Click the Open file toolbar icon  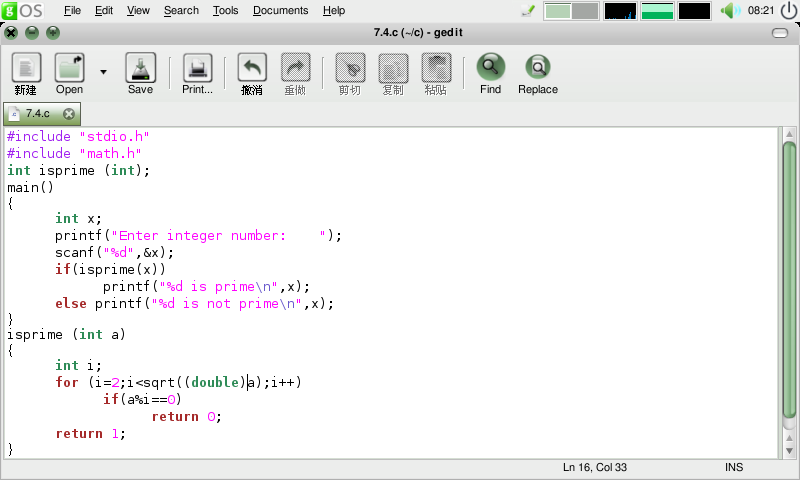(69, 68)
